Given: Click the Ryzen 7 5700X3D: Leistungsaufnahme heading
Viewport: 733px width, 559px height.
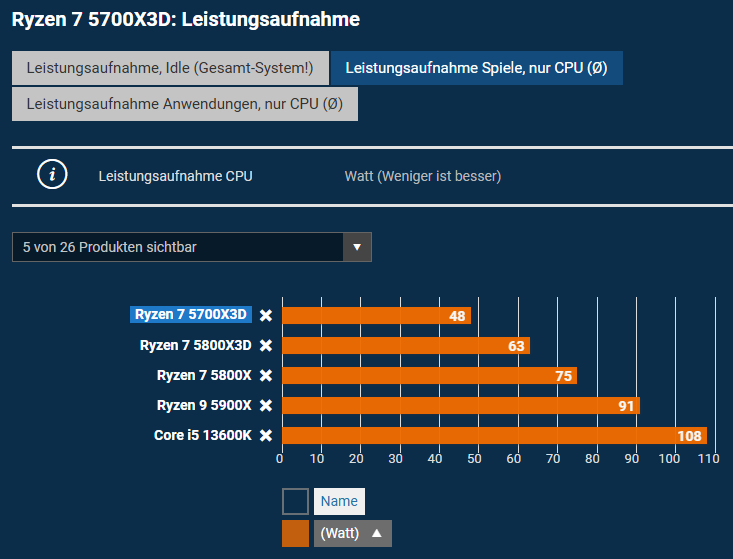Looking at the screenshot, I should [186, 20].
